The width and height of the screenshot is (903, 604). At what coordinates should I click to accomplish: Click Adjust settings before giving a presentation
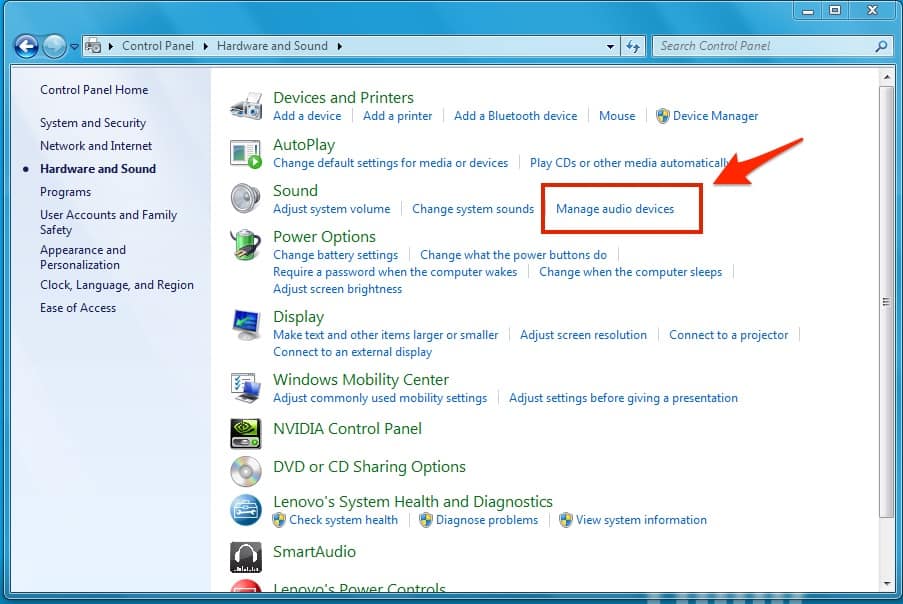tap(623, 398)
